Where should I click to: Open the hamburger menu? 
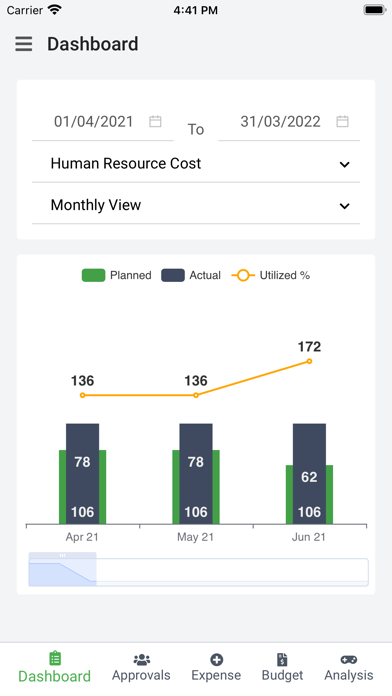coord(24,44)
